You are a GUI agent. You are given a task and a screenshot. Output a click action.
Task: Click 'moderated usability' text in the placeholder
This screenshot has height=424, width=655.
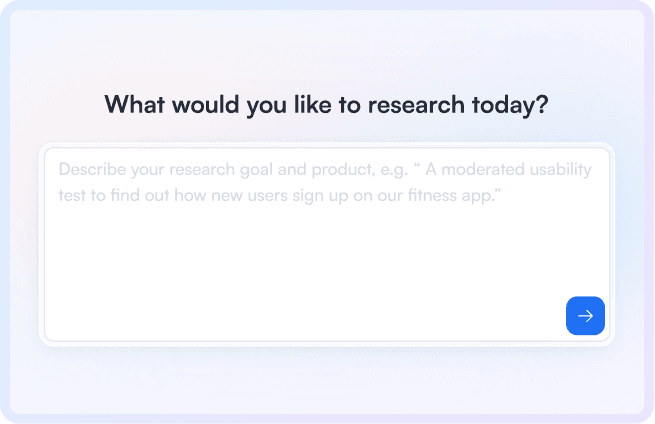(x=516, y=170)
